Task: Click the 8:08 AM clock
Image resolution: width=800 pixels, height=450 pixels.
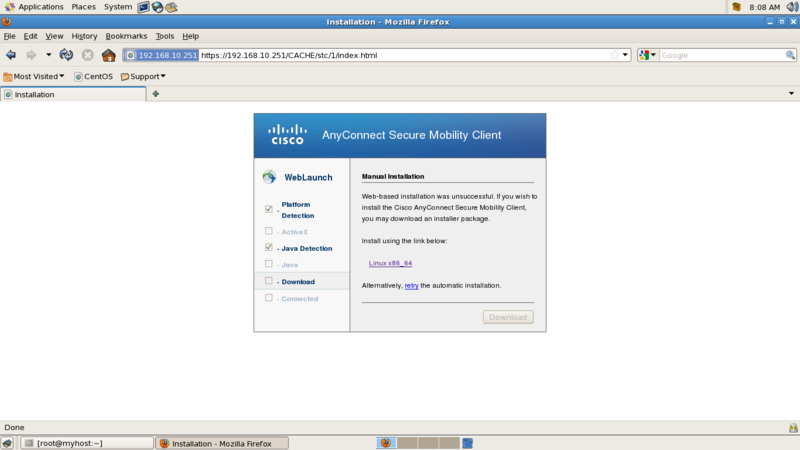Action: 764,7
